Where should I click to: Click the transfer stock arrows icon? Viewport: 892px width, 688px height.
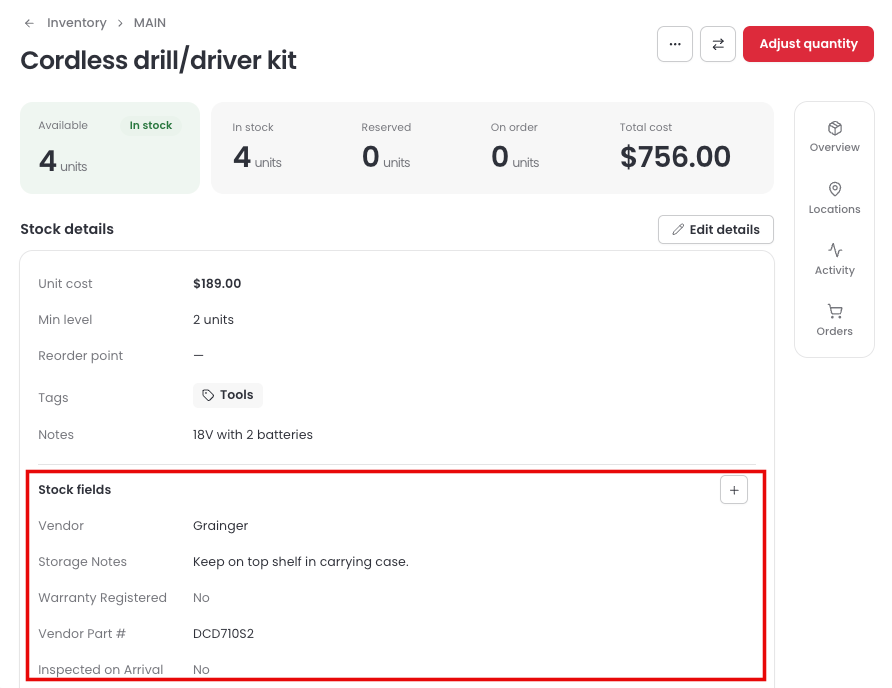(718, 44)
